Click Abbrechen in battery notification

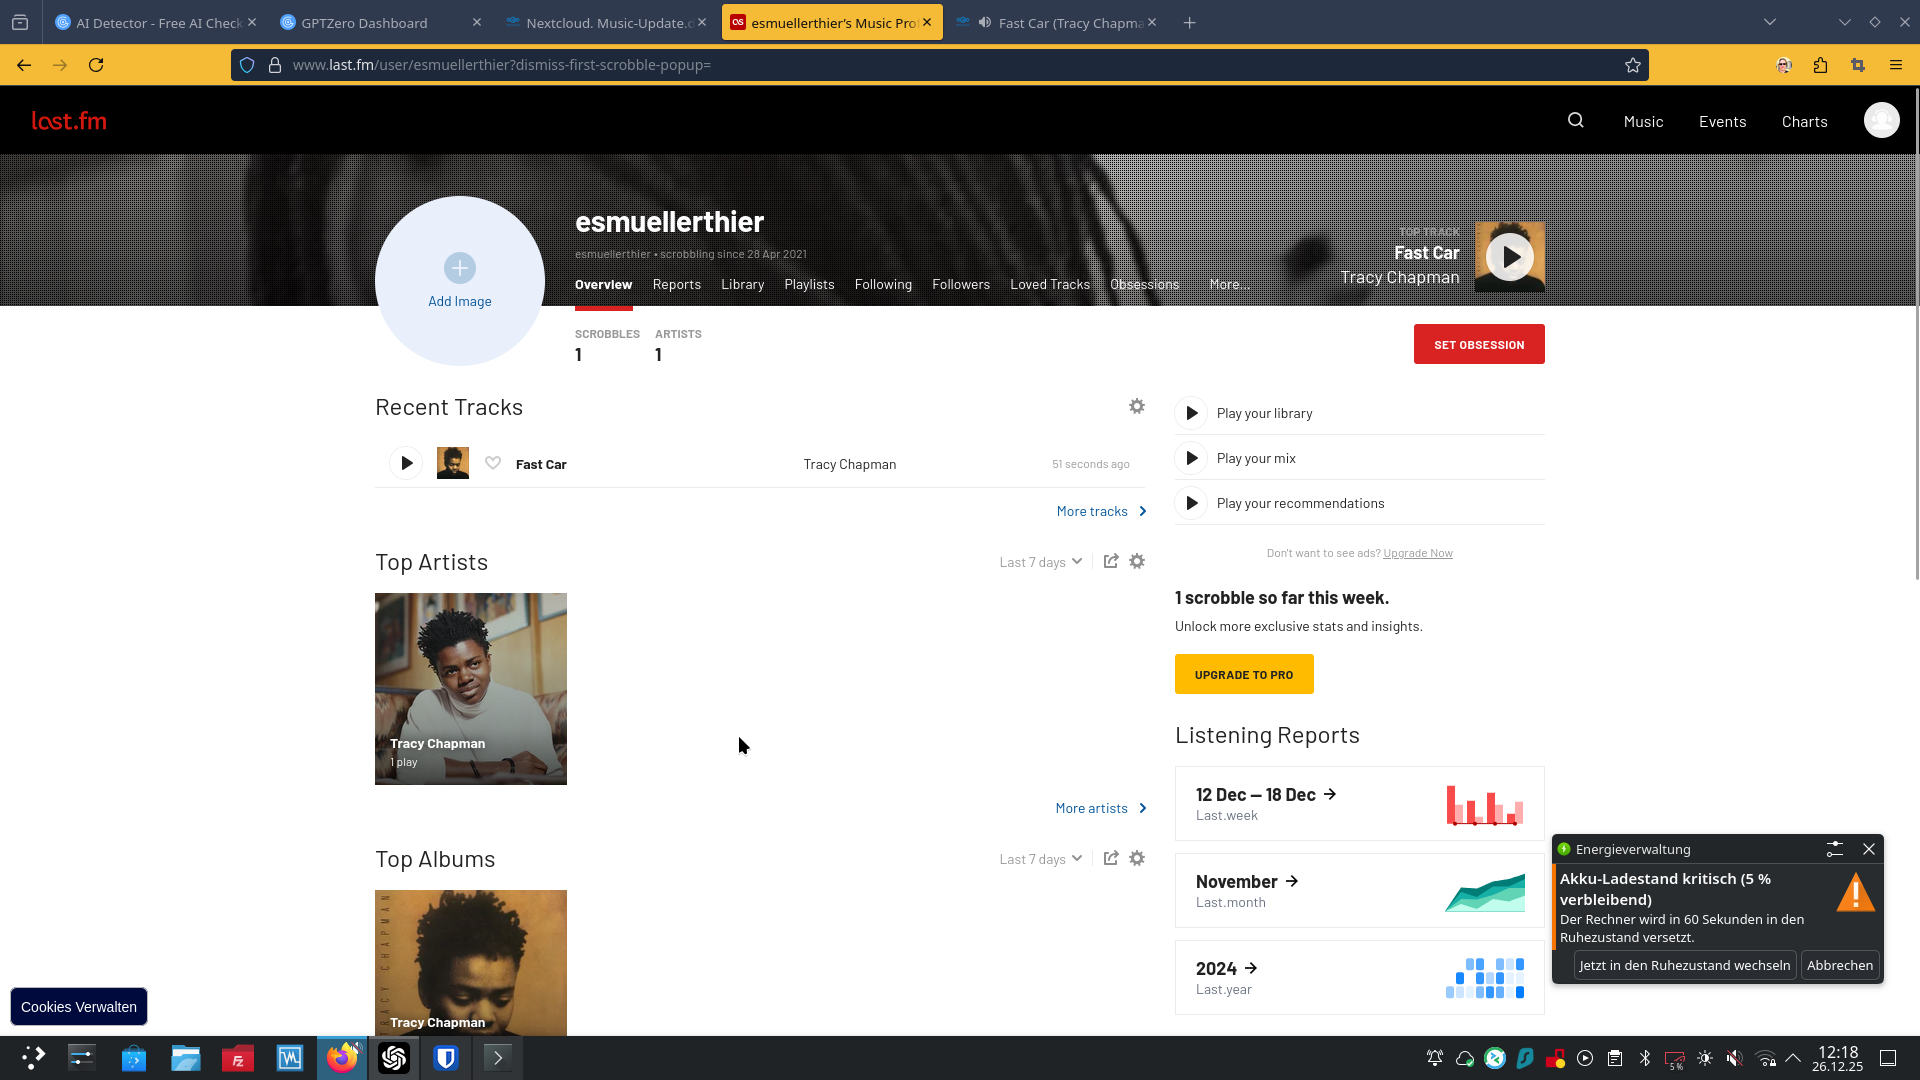(x=1839, y=965)
